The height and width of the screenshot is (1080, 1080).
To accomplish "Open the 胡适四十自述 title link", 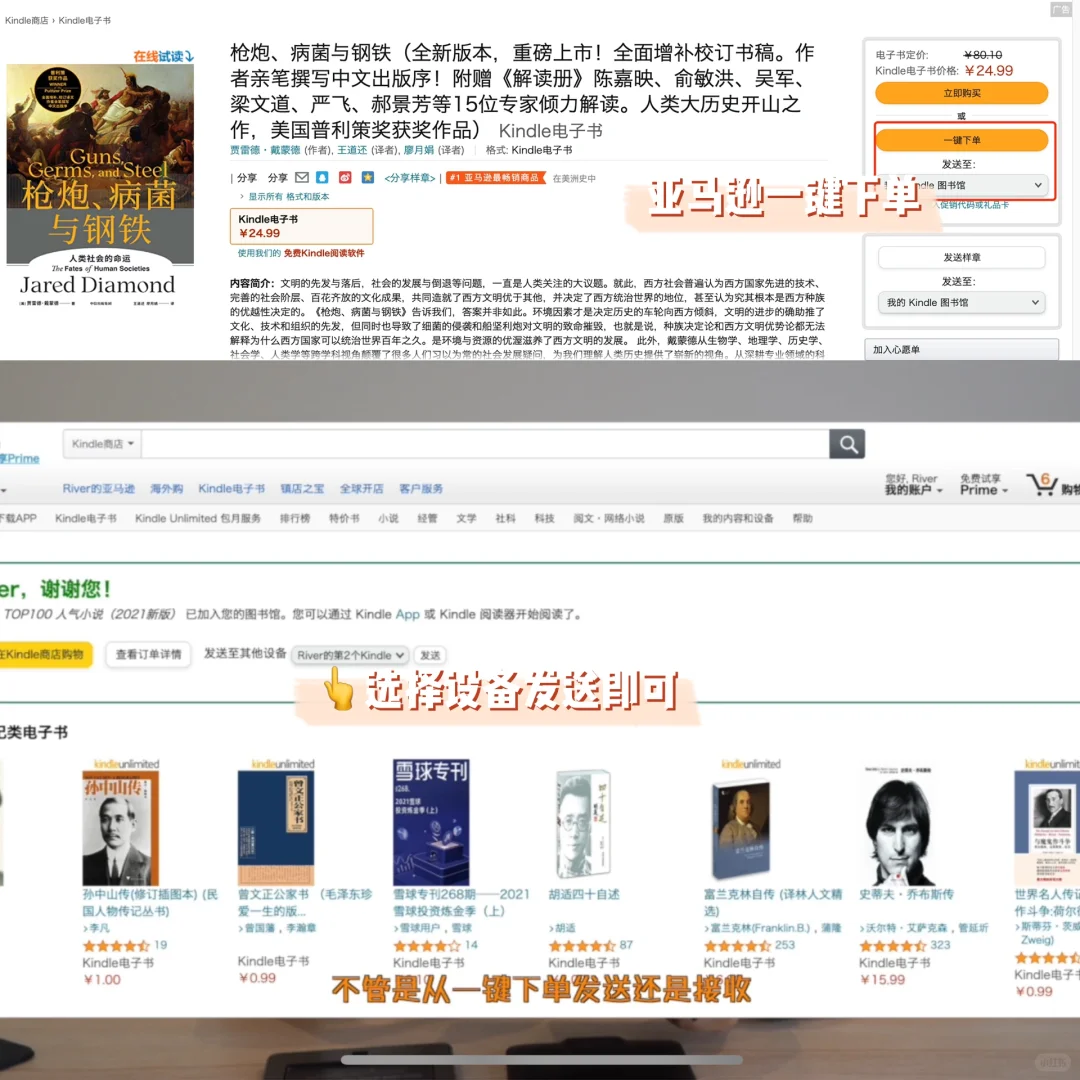I will click(x=583, y=895).
